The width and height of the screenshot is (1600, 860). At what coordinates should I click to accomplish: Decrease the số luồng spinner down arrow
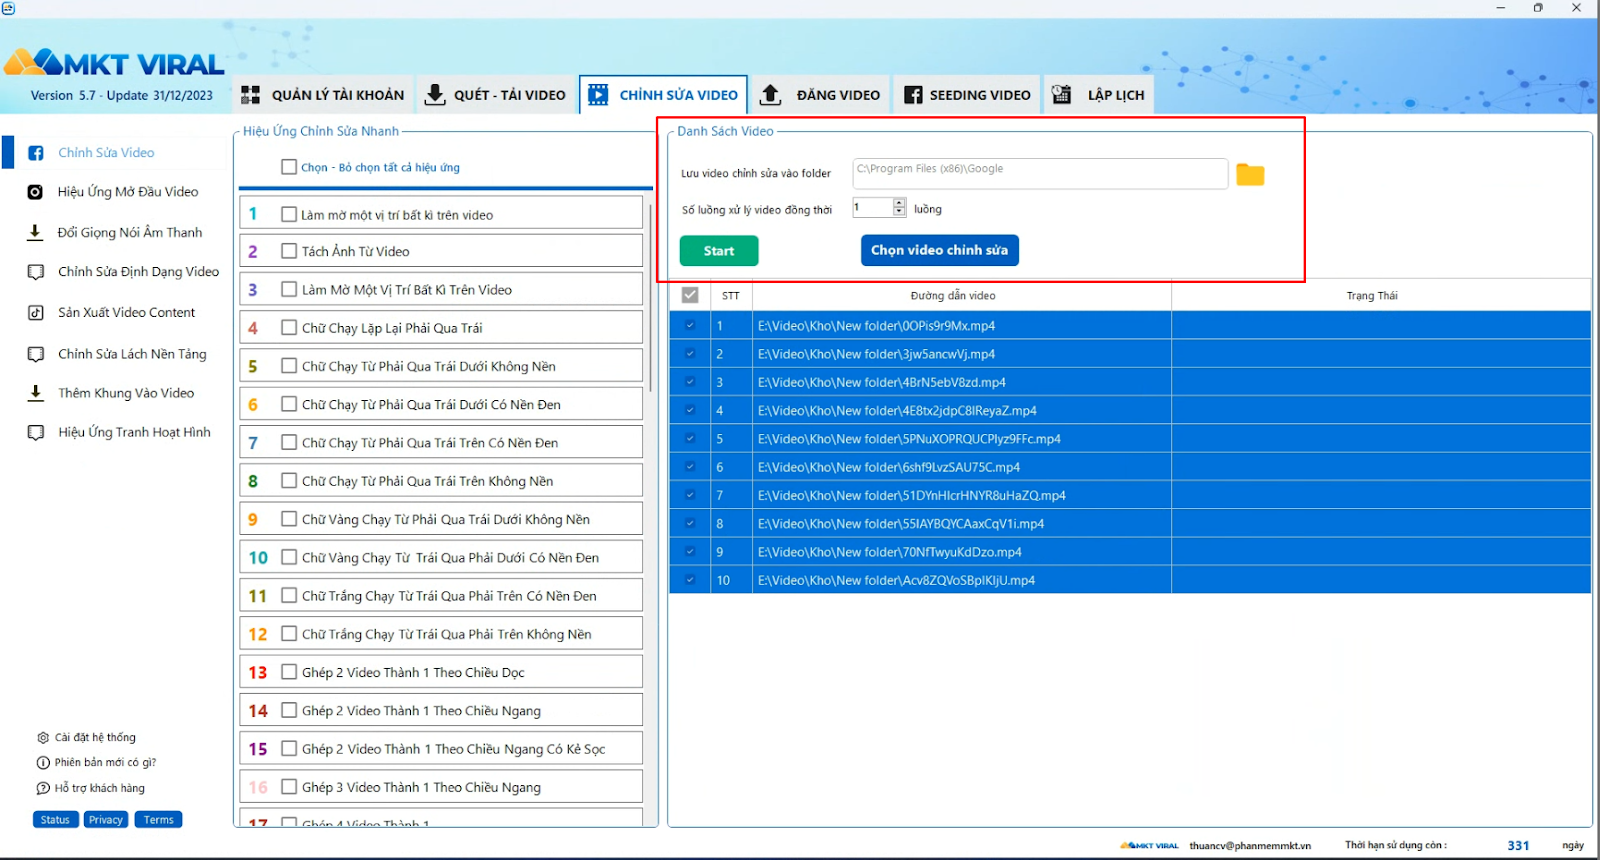[899, 211]
